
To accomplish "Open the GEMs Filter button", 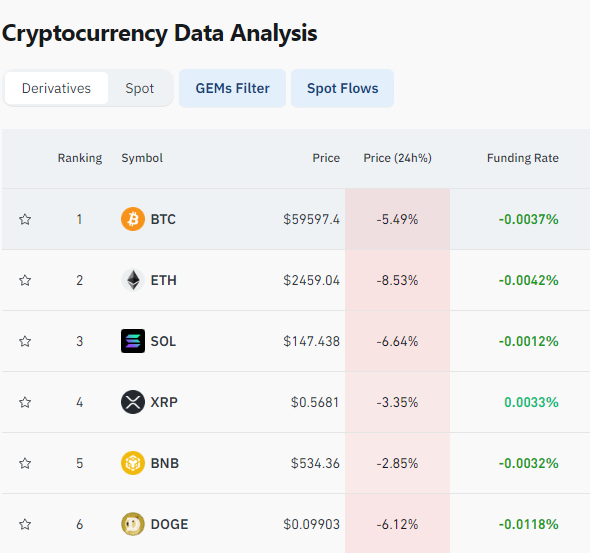I will click(233, 88).
